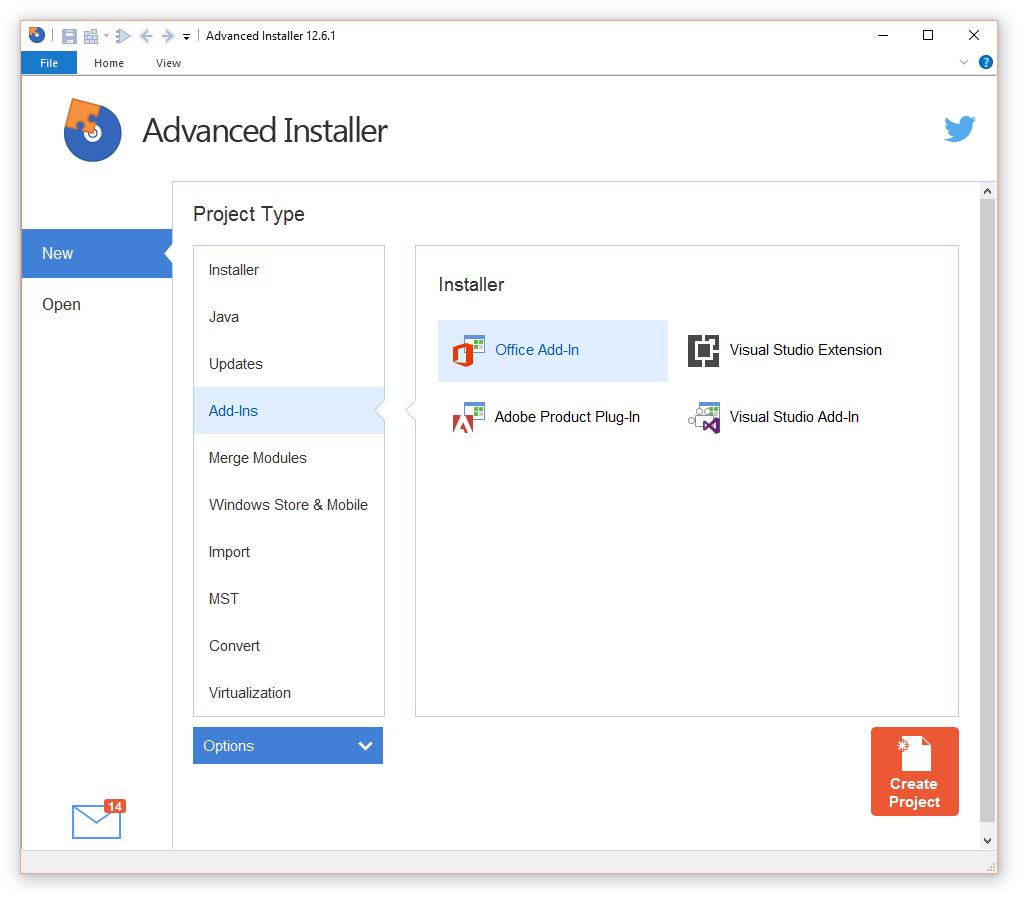
Task: Click the Save icon in quick access toolbar
Action: click(x=69, y=36)
